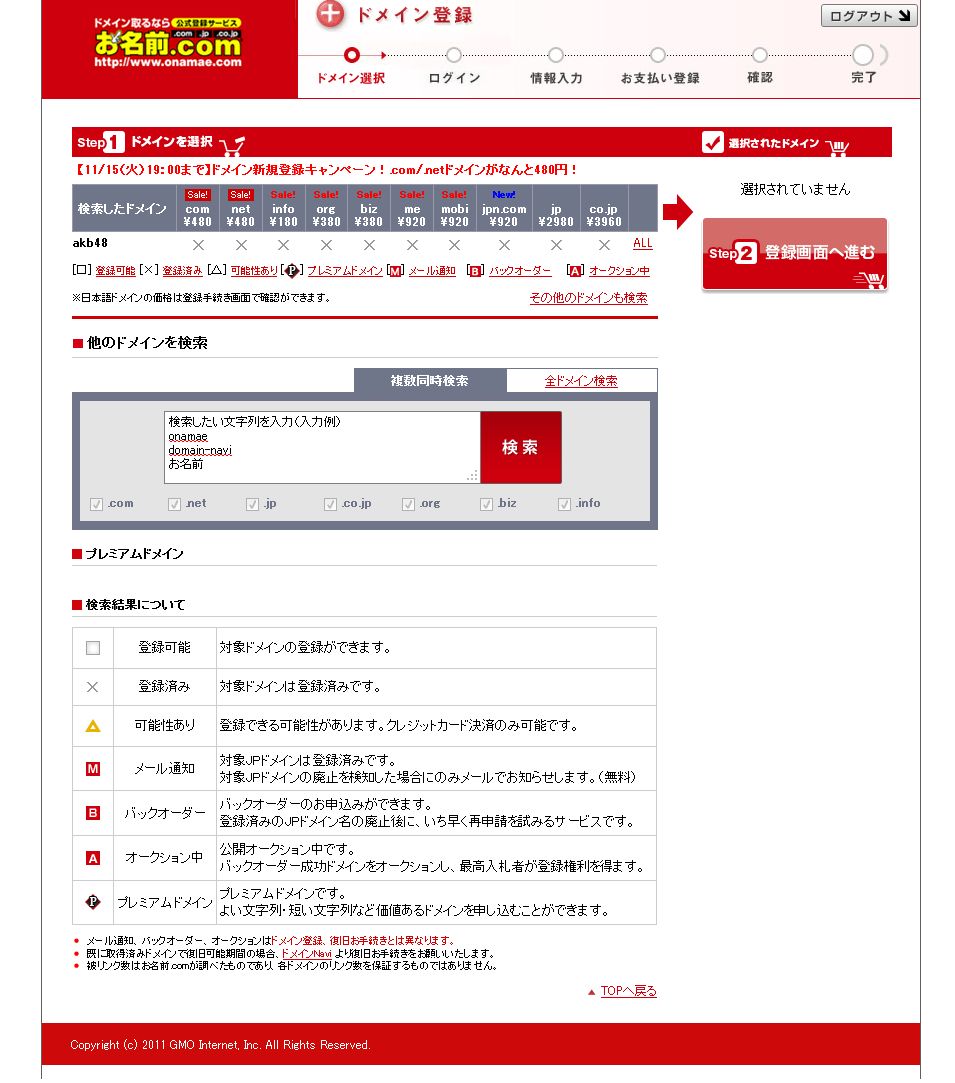Proceed with Step 2 登録画面へ進む button
Viewport: 955px width, 1083px height.
pos(795,253)
